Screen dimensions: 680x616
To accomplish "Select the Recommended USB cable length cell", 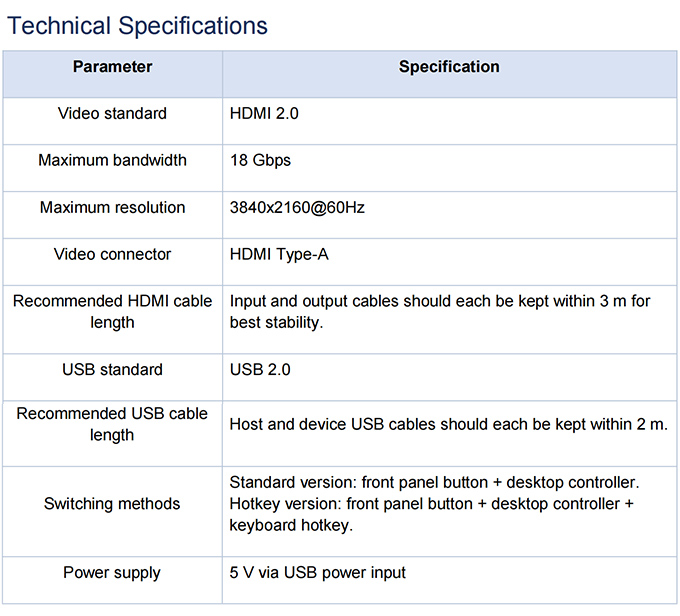I will [x=113, y=424].
